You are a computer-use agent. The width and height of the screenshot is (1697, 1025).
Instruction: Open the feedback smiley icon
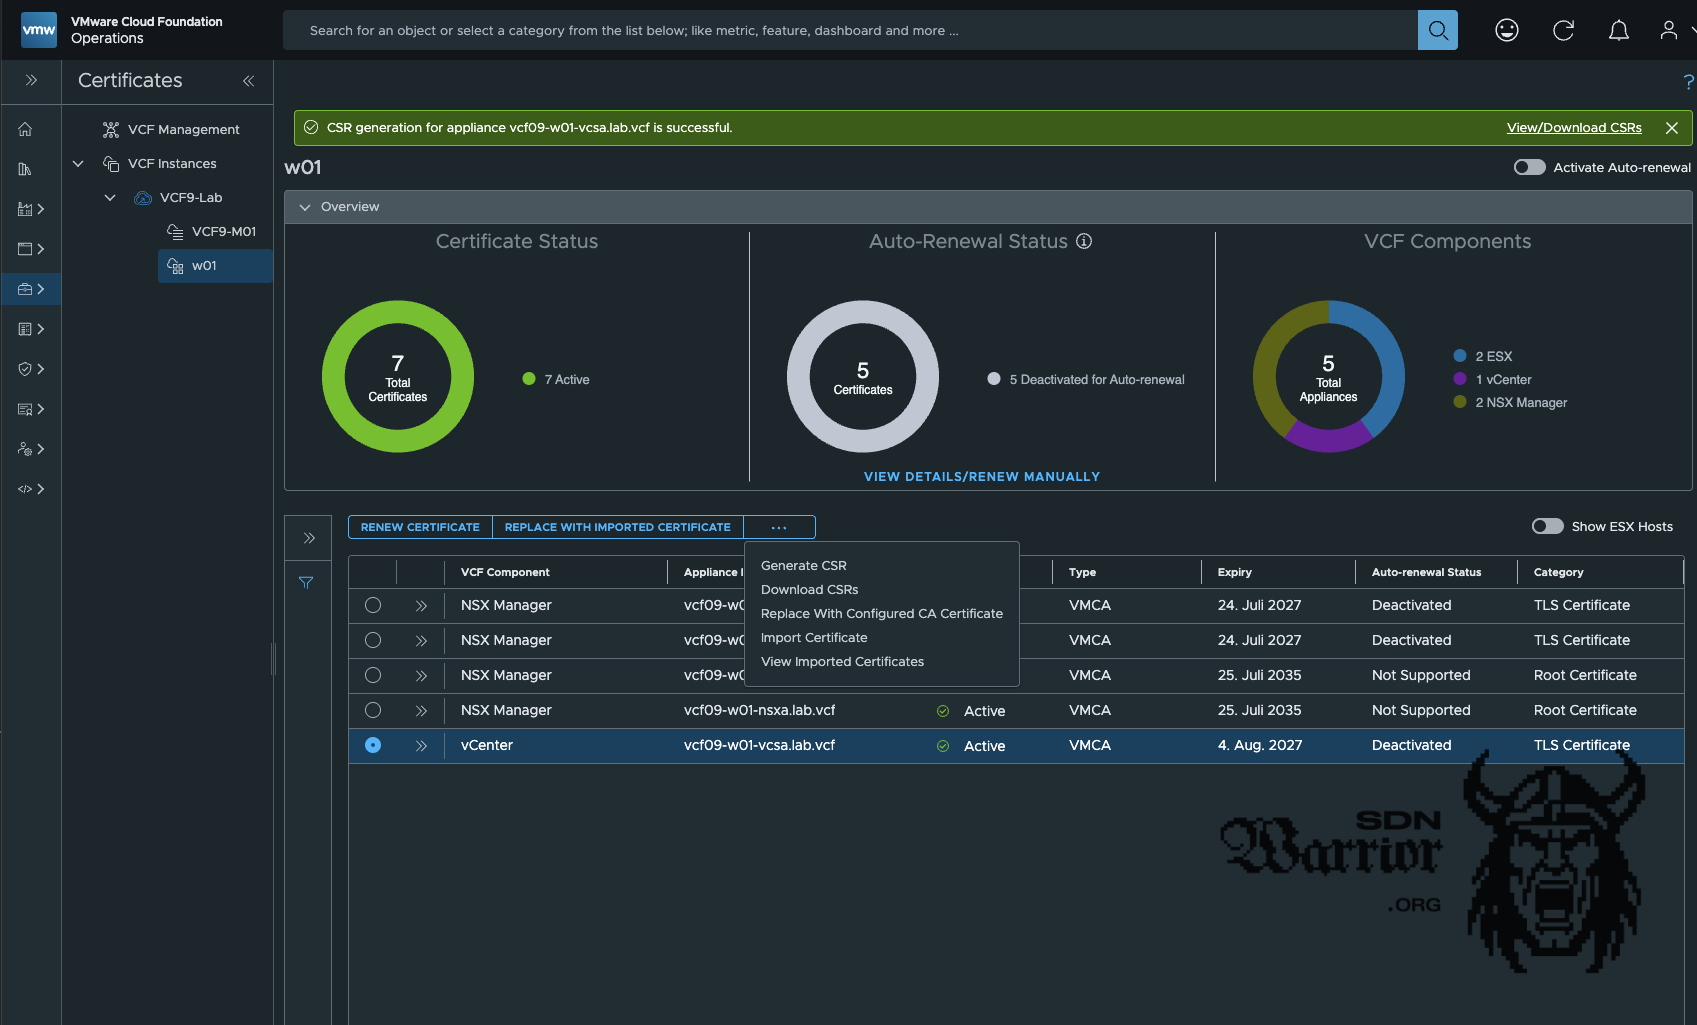coord(1506,31)
